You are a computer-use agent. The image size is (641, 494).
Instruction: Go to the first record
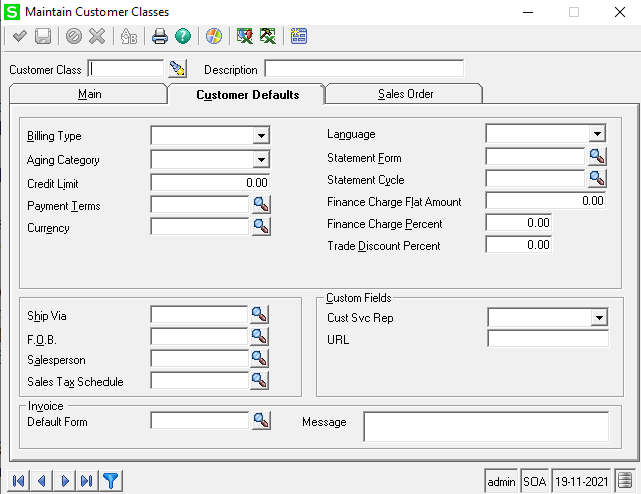tap(18, 481)
